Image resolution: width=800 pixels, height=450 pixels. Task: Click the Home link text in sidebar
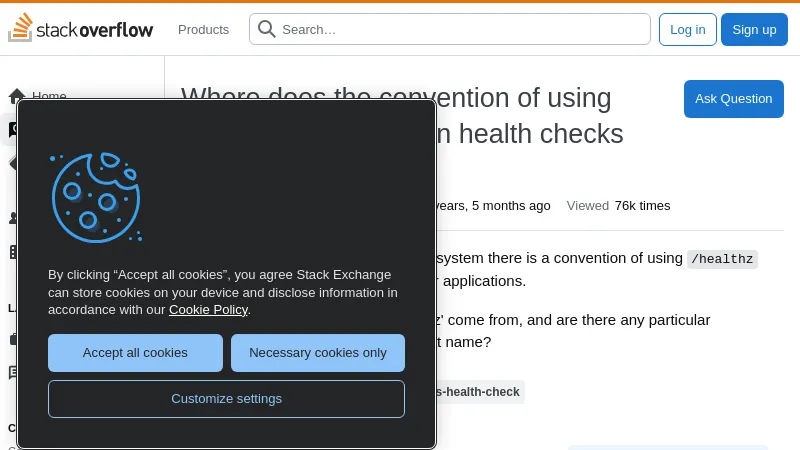[49, 96]
